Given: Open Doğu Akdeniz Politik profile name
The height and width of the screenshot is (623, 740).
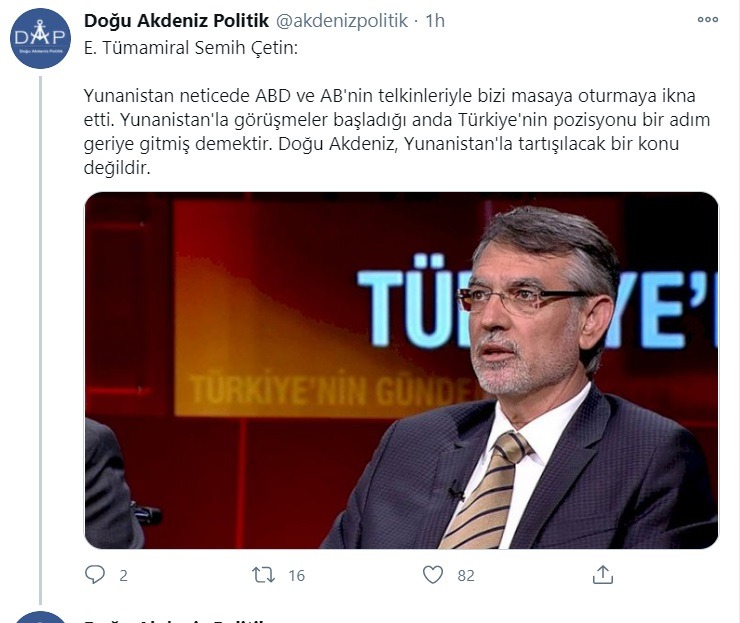Looking at the screenshot, I should point(177,20).
